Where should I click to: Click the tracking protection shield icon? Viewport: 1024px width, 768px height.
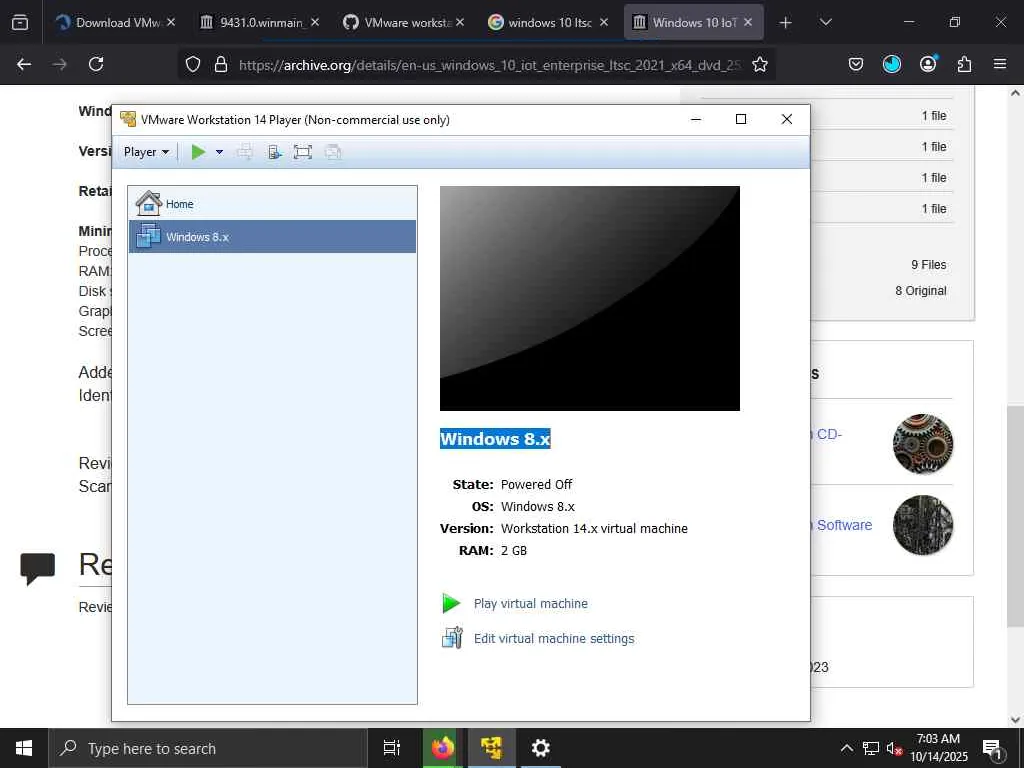pos(193,64)
